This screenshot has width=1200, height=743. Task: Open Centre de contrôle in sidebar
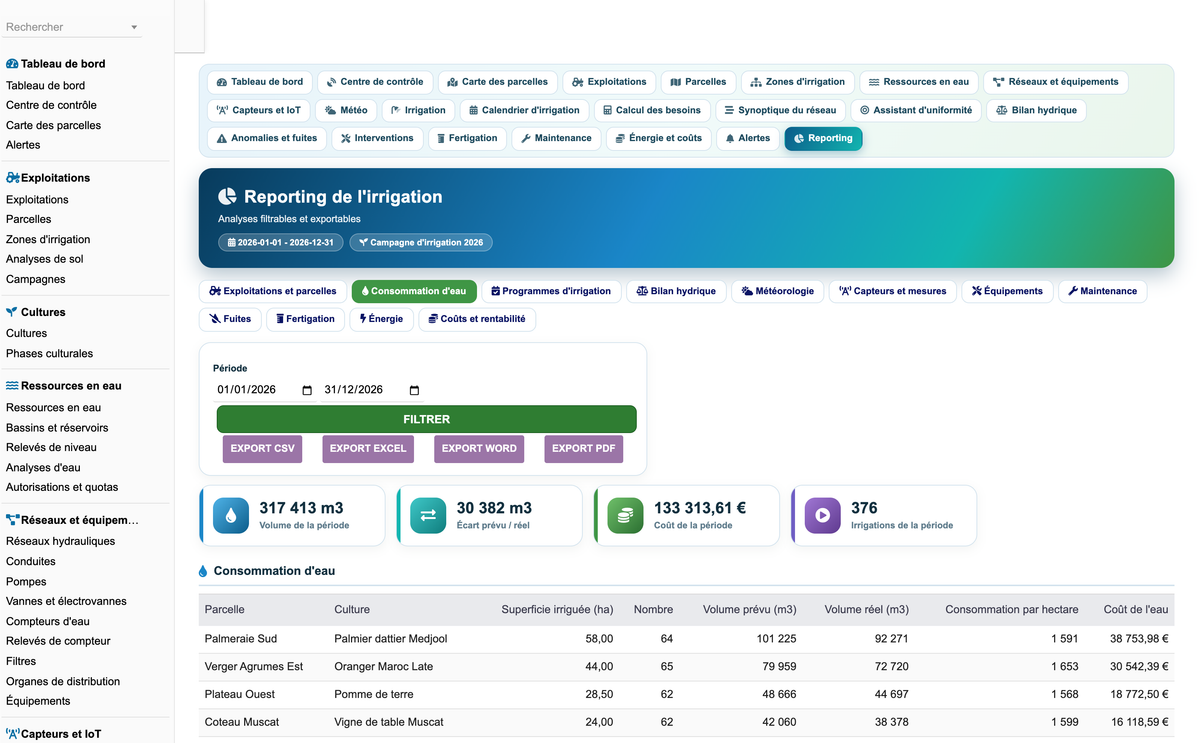51,105
